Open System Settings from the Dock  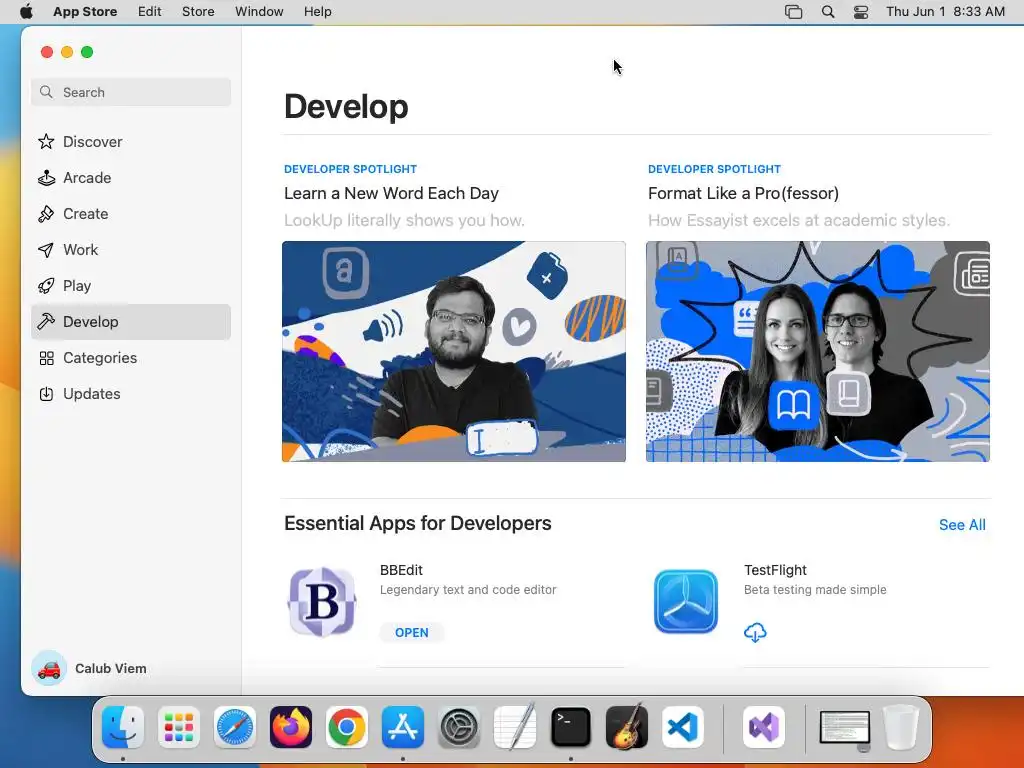(x=458, y=727)
